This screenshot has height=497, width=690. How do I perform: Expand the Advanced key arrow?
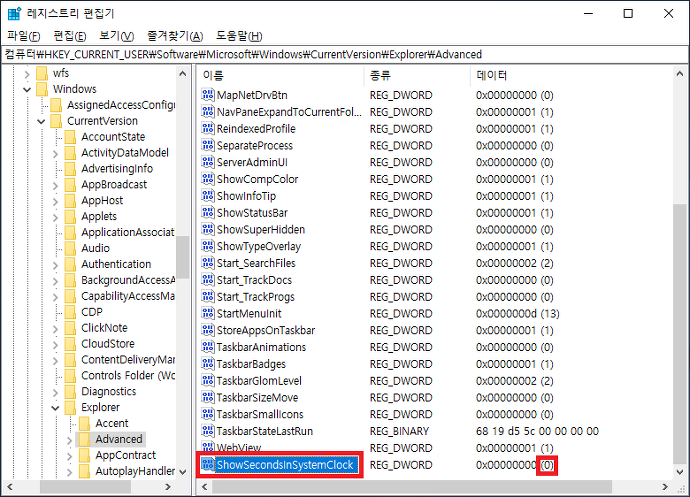[70, 439]
